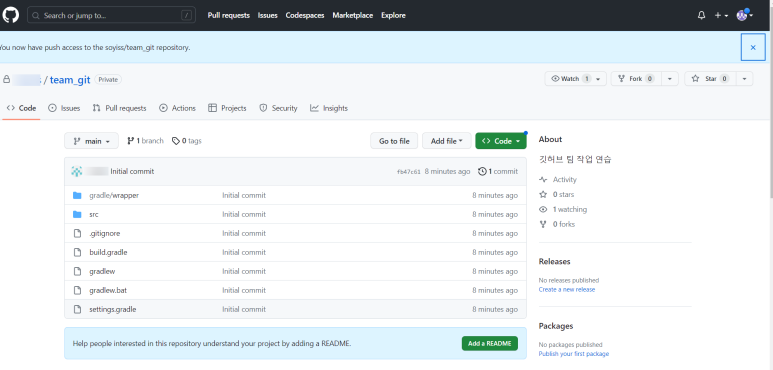Click Create a new release
This screenshot has height=370, width=773.
(567, 290)
